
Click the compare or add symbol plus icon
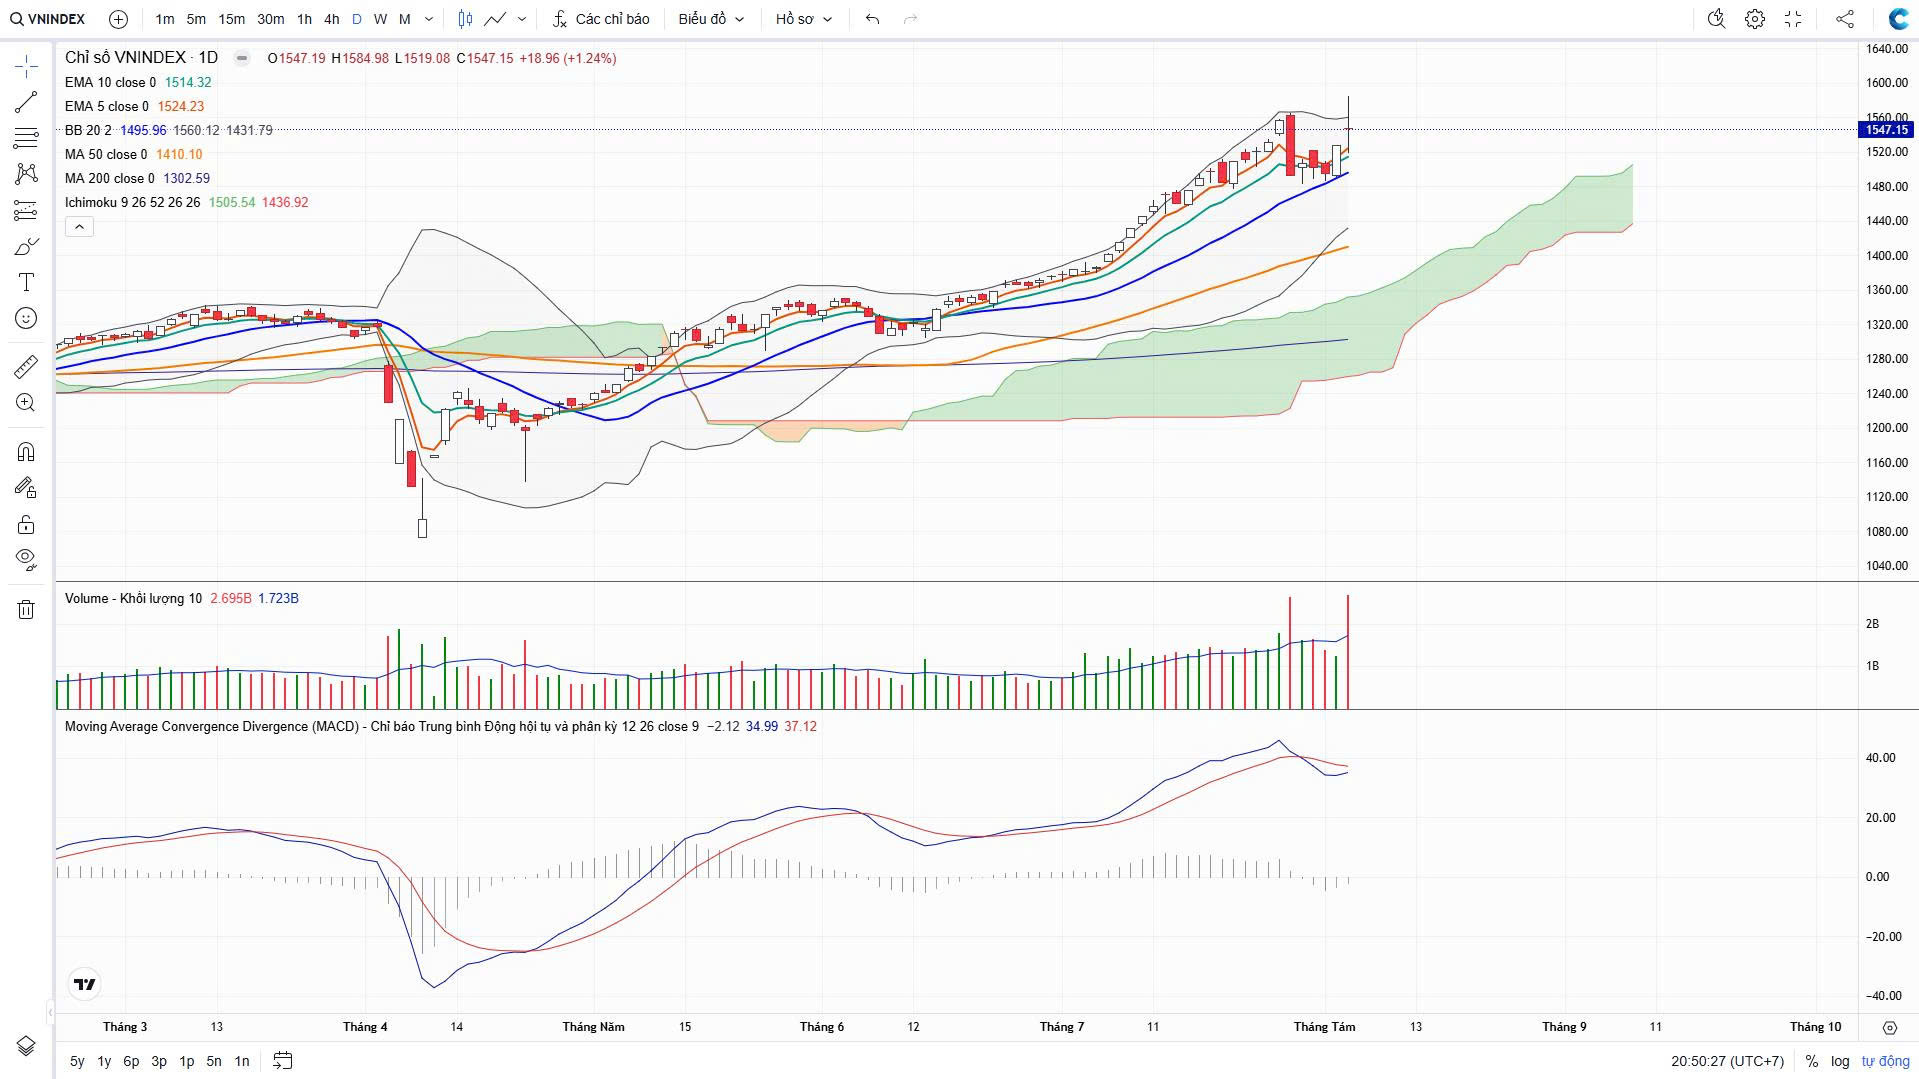(118, 19)
